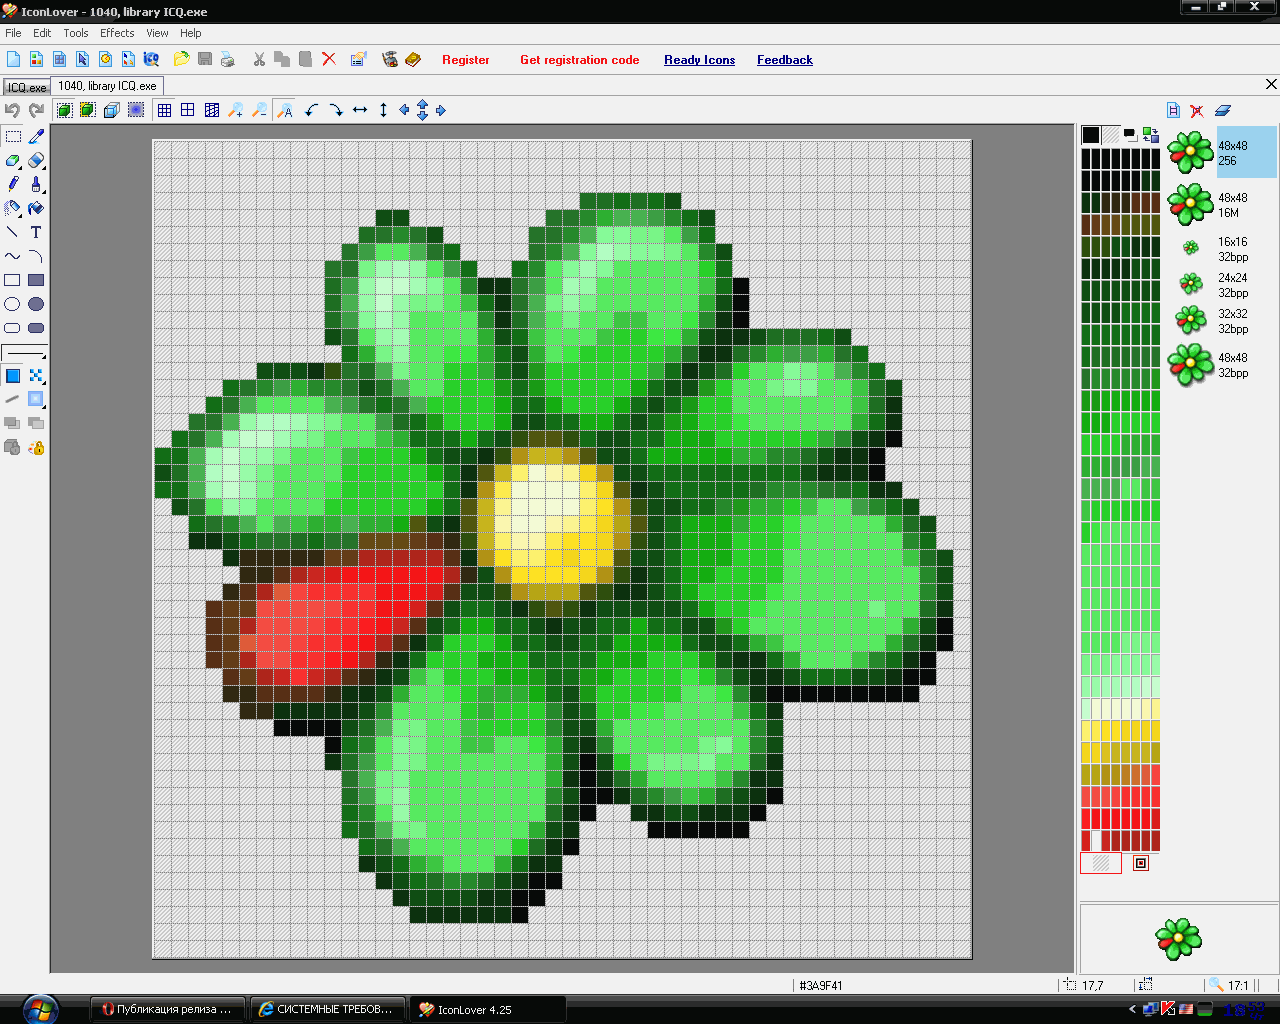Select the 16x16 32bpp image format
This screenshot has height=1024, width=1280.
1222,249
